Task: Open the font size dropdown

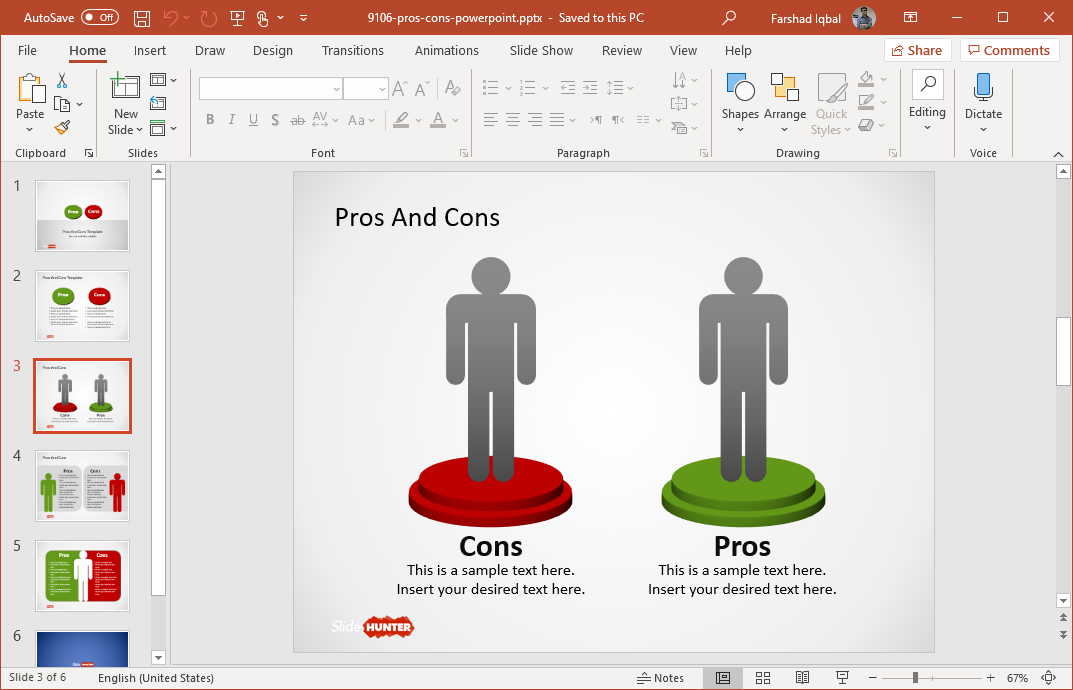Action: pyautogui.click(x=381, y=88)
